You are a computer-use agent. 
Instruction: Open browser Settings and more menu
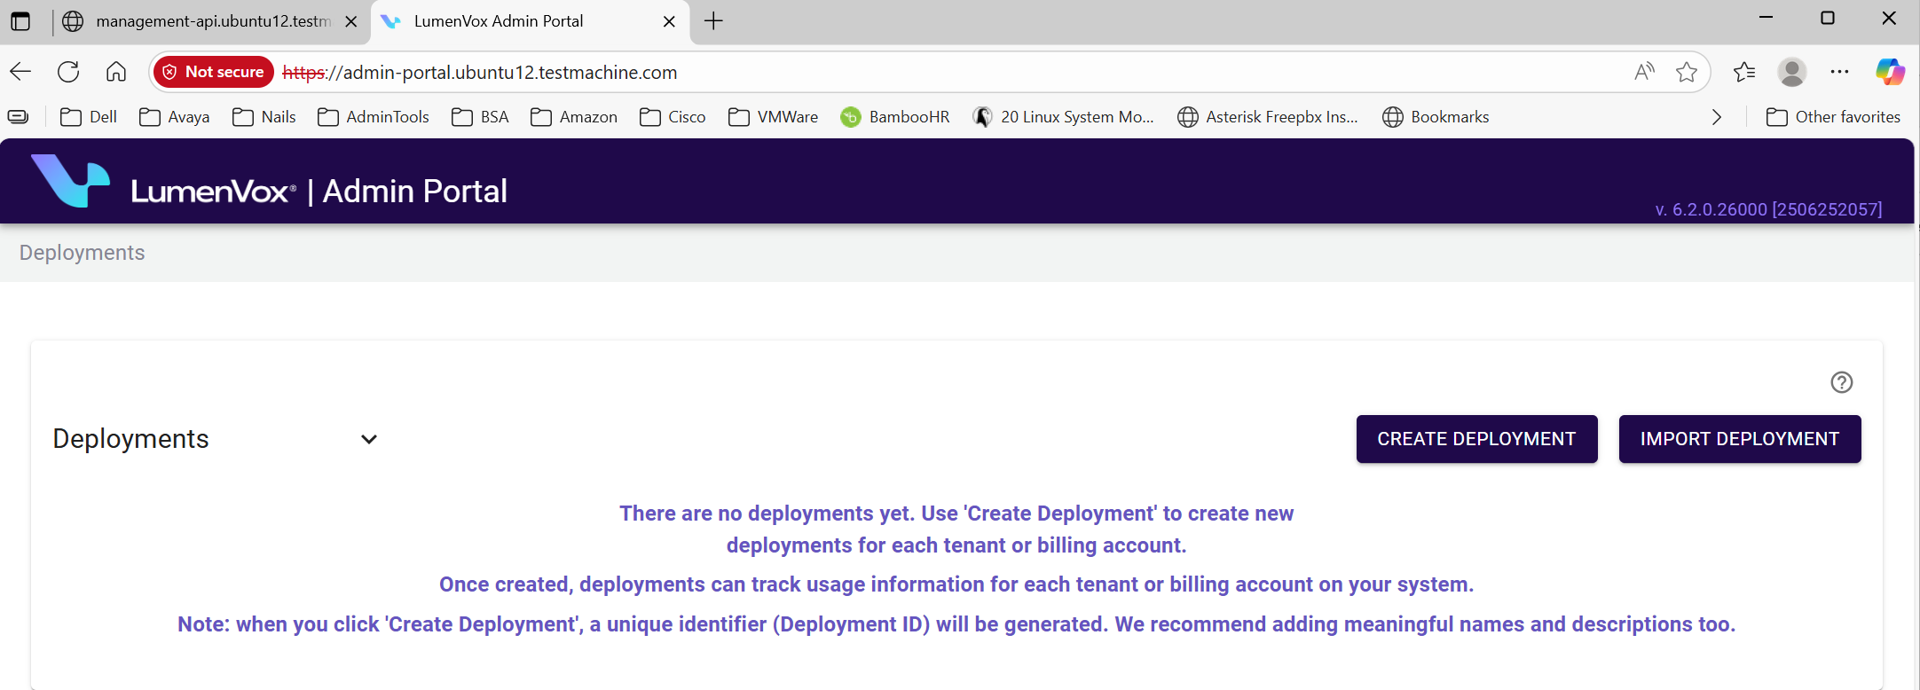1839,72
